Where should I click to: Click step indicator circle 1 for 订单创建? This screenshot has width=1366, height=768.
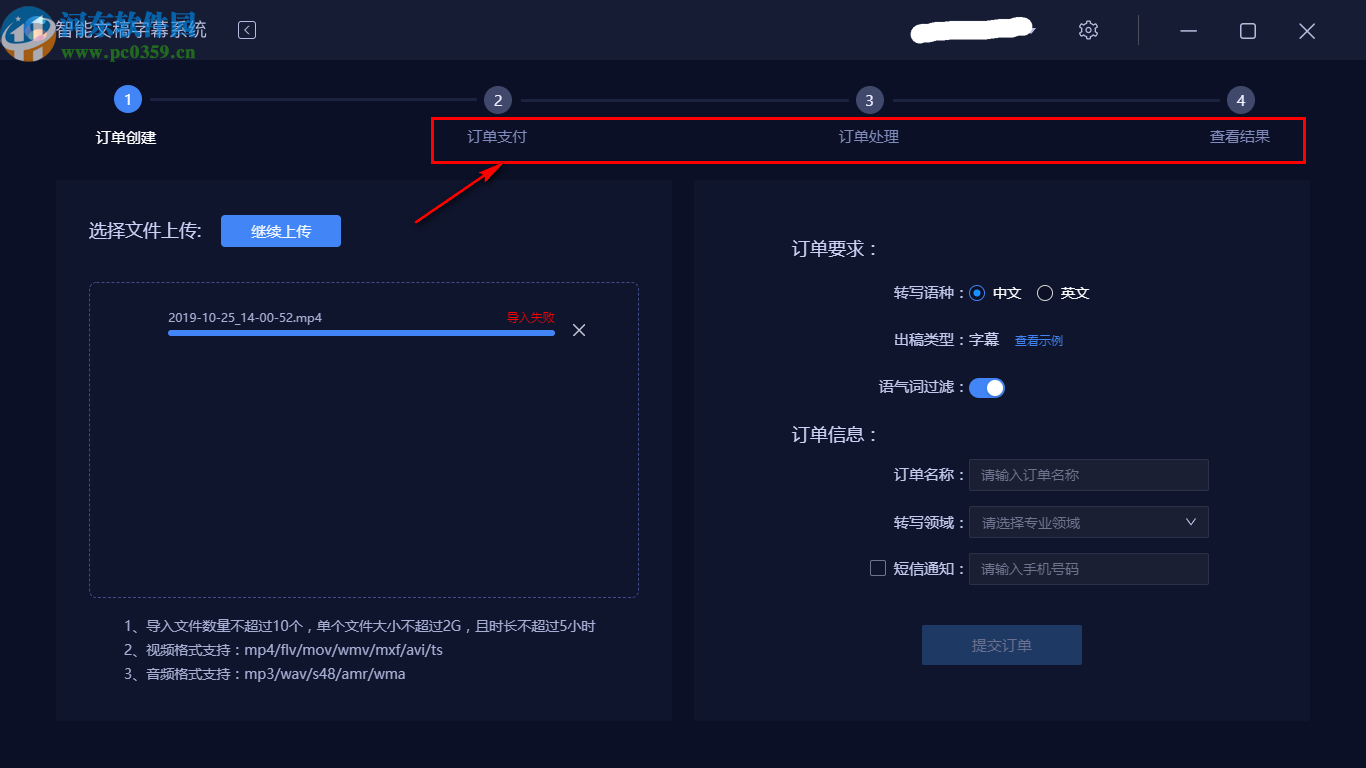click(x=127, y=99)
